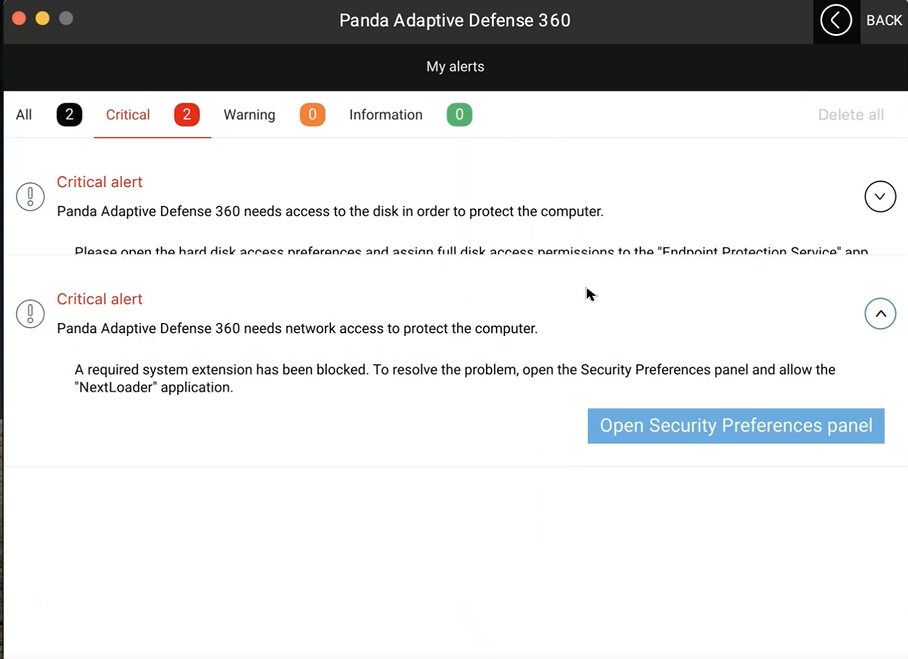Screen dimensions: 908x659
Task: Click 'Critical alert' title above disk access message
Action: 100,182
